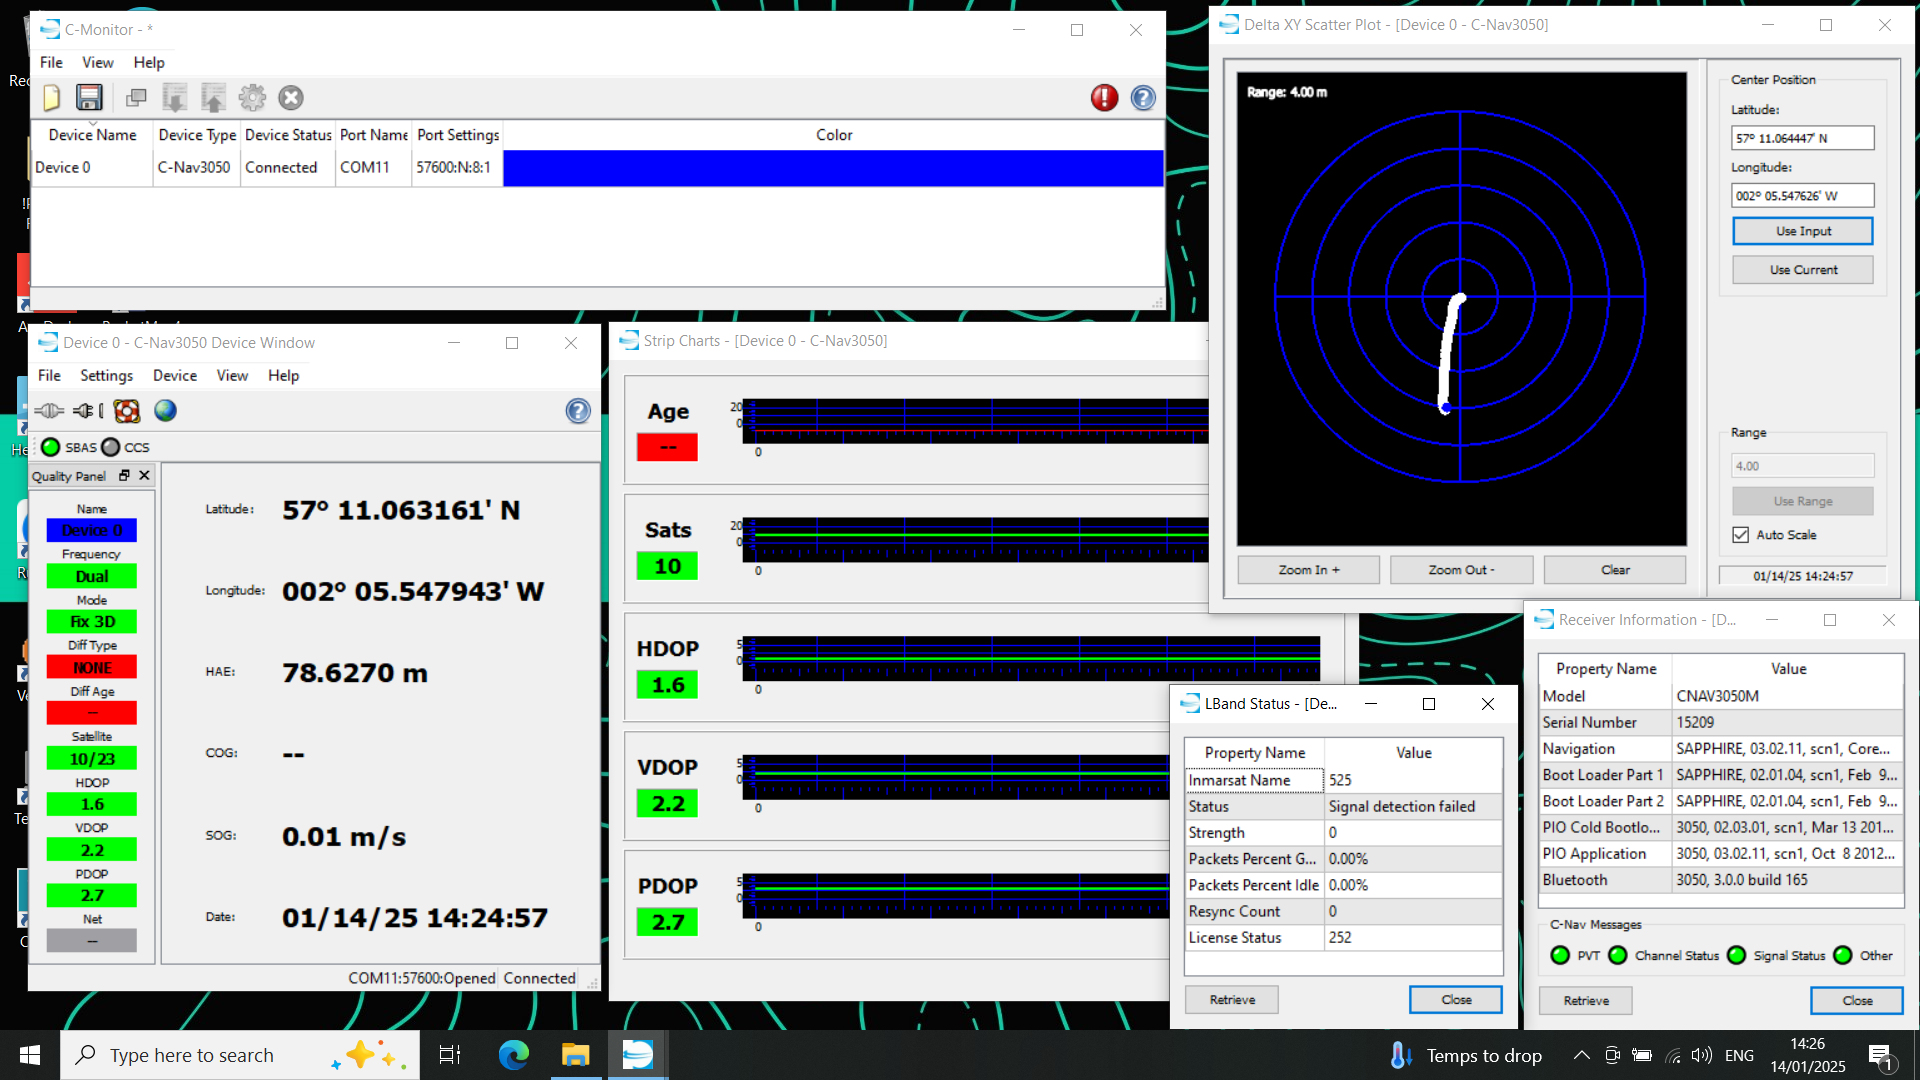Click the red alert exclamation icon
The width and height of the screenshot is (1920, 1080).
[1104, 97]
